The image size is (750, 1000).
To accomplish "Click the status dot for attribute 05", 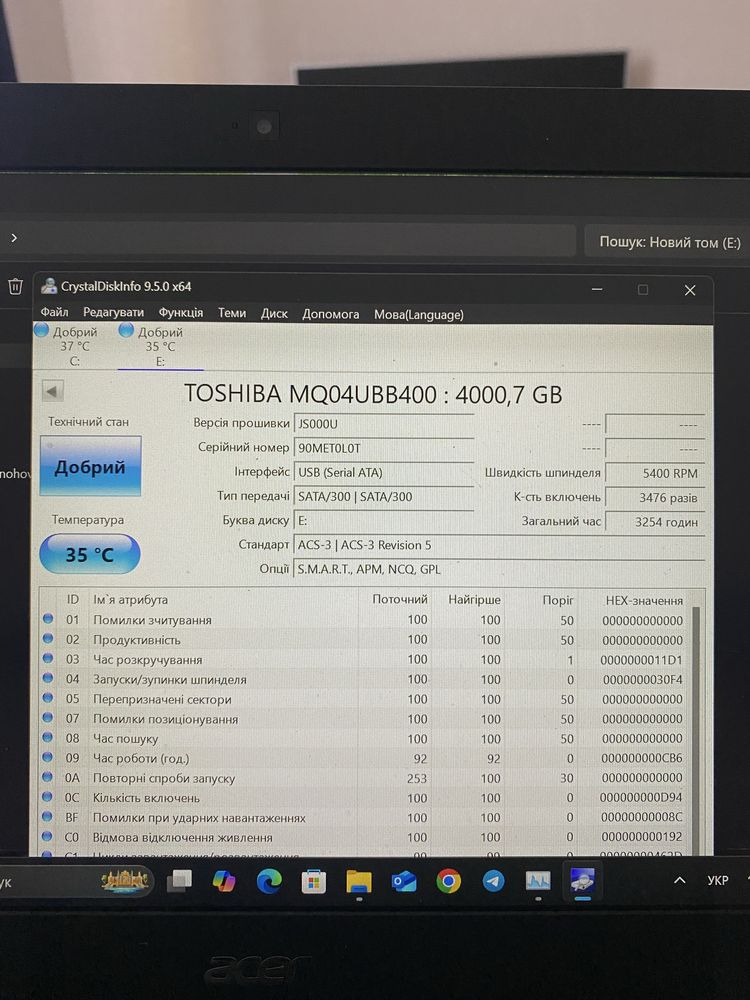I will tap(48, 698).
